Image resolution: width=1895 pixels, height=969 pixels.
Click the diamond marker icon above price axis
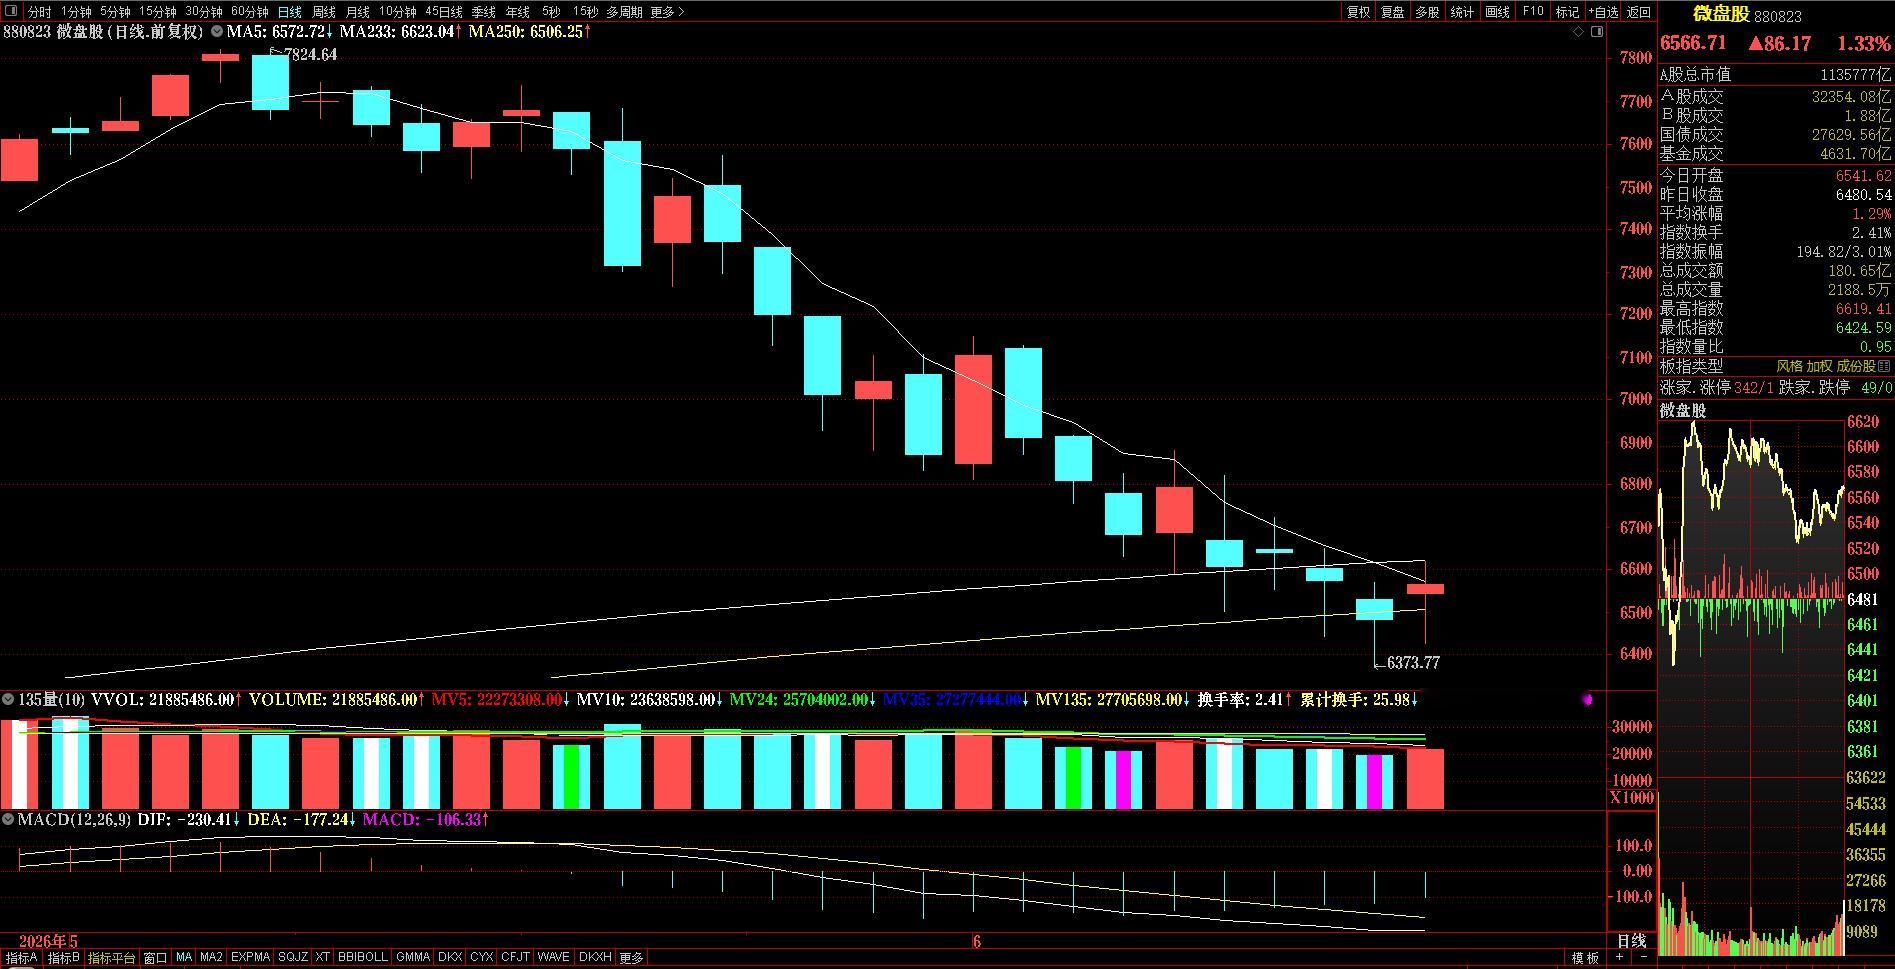click(x=1579, y=32)
